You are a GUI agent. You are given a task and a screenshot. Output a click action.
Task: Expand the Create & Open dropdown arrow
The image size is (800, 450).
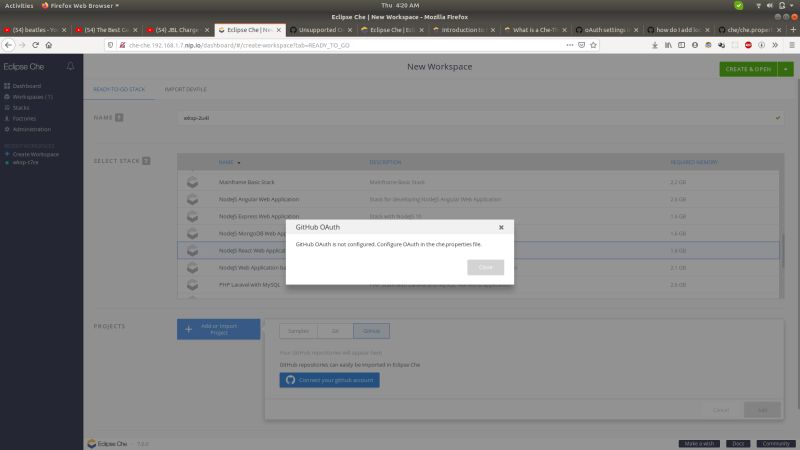tap(786, 69)
